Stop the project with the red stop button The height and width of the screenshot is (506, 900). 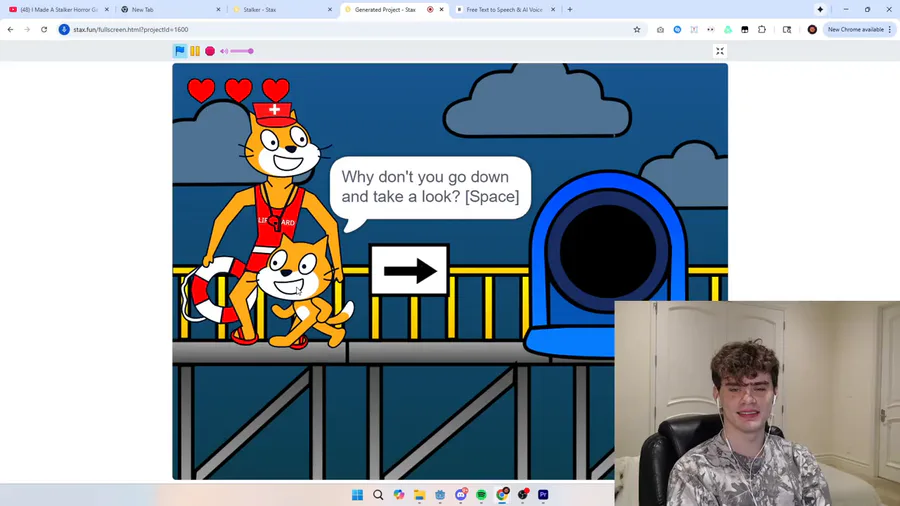tap(210, 51)
